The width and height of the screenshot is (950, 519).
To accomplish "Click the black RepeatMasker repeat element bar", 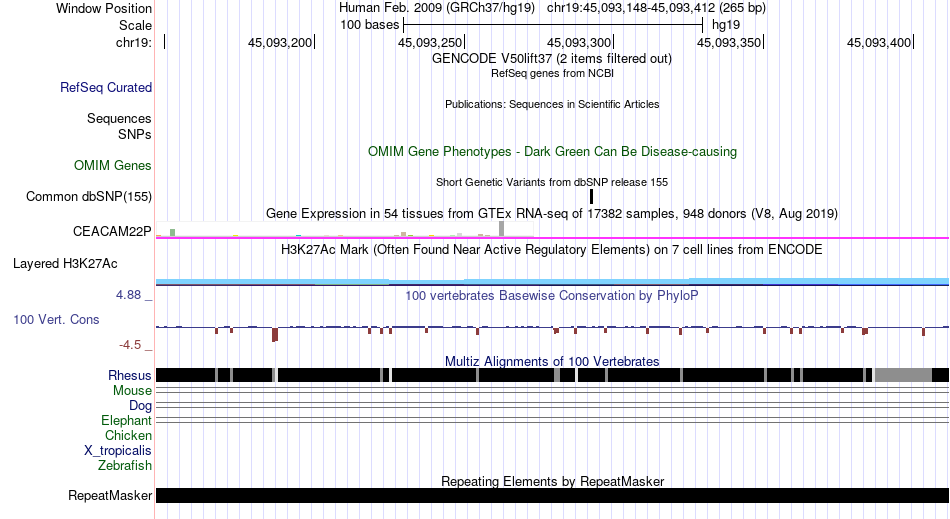I will (553, 495).
